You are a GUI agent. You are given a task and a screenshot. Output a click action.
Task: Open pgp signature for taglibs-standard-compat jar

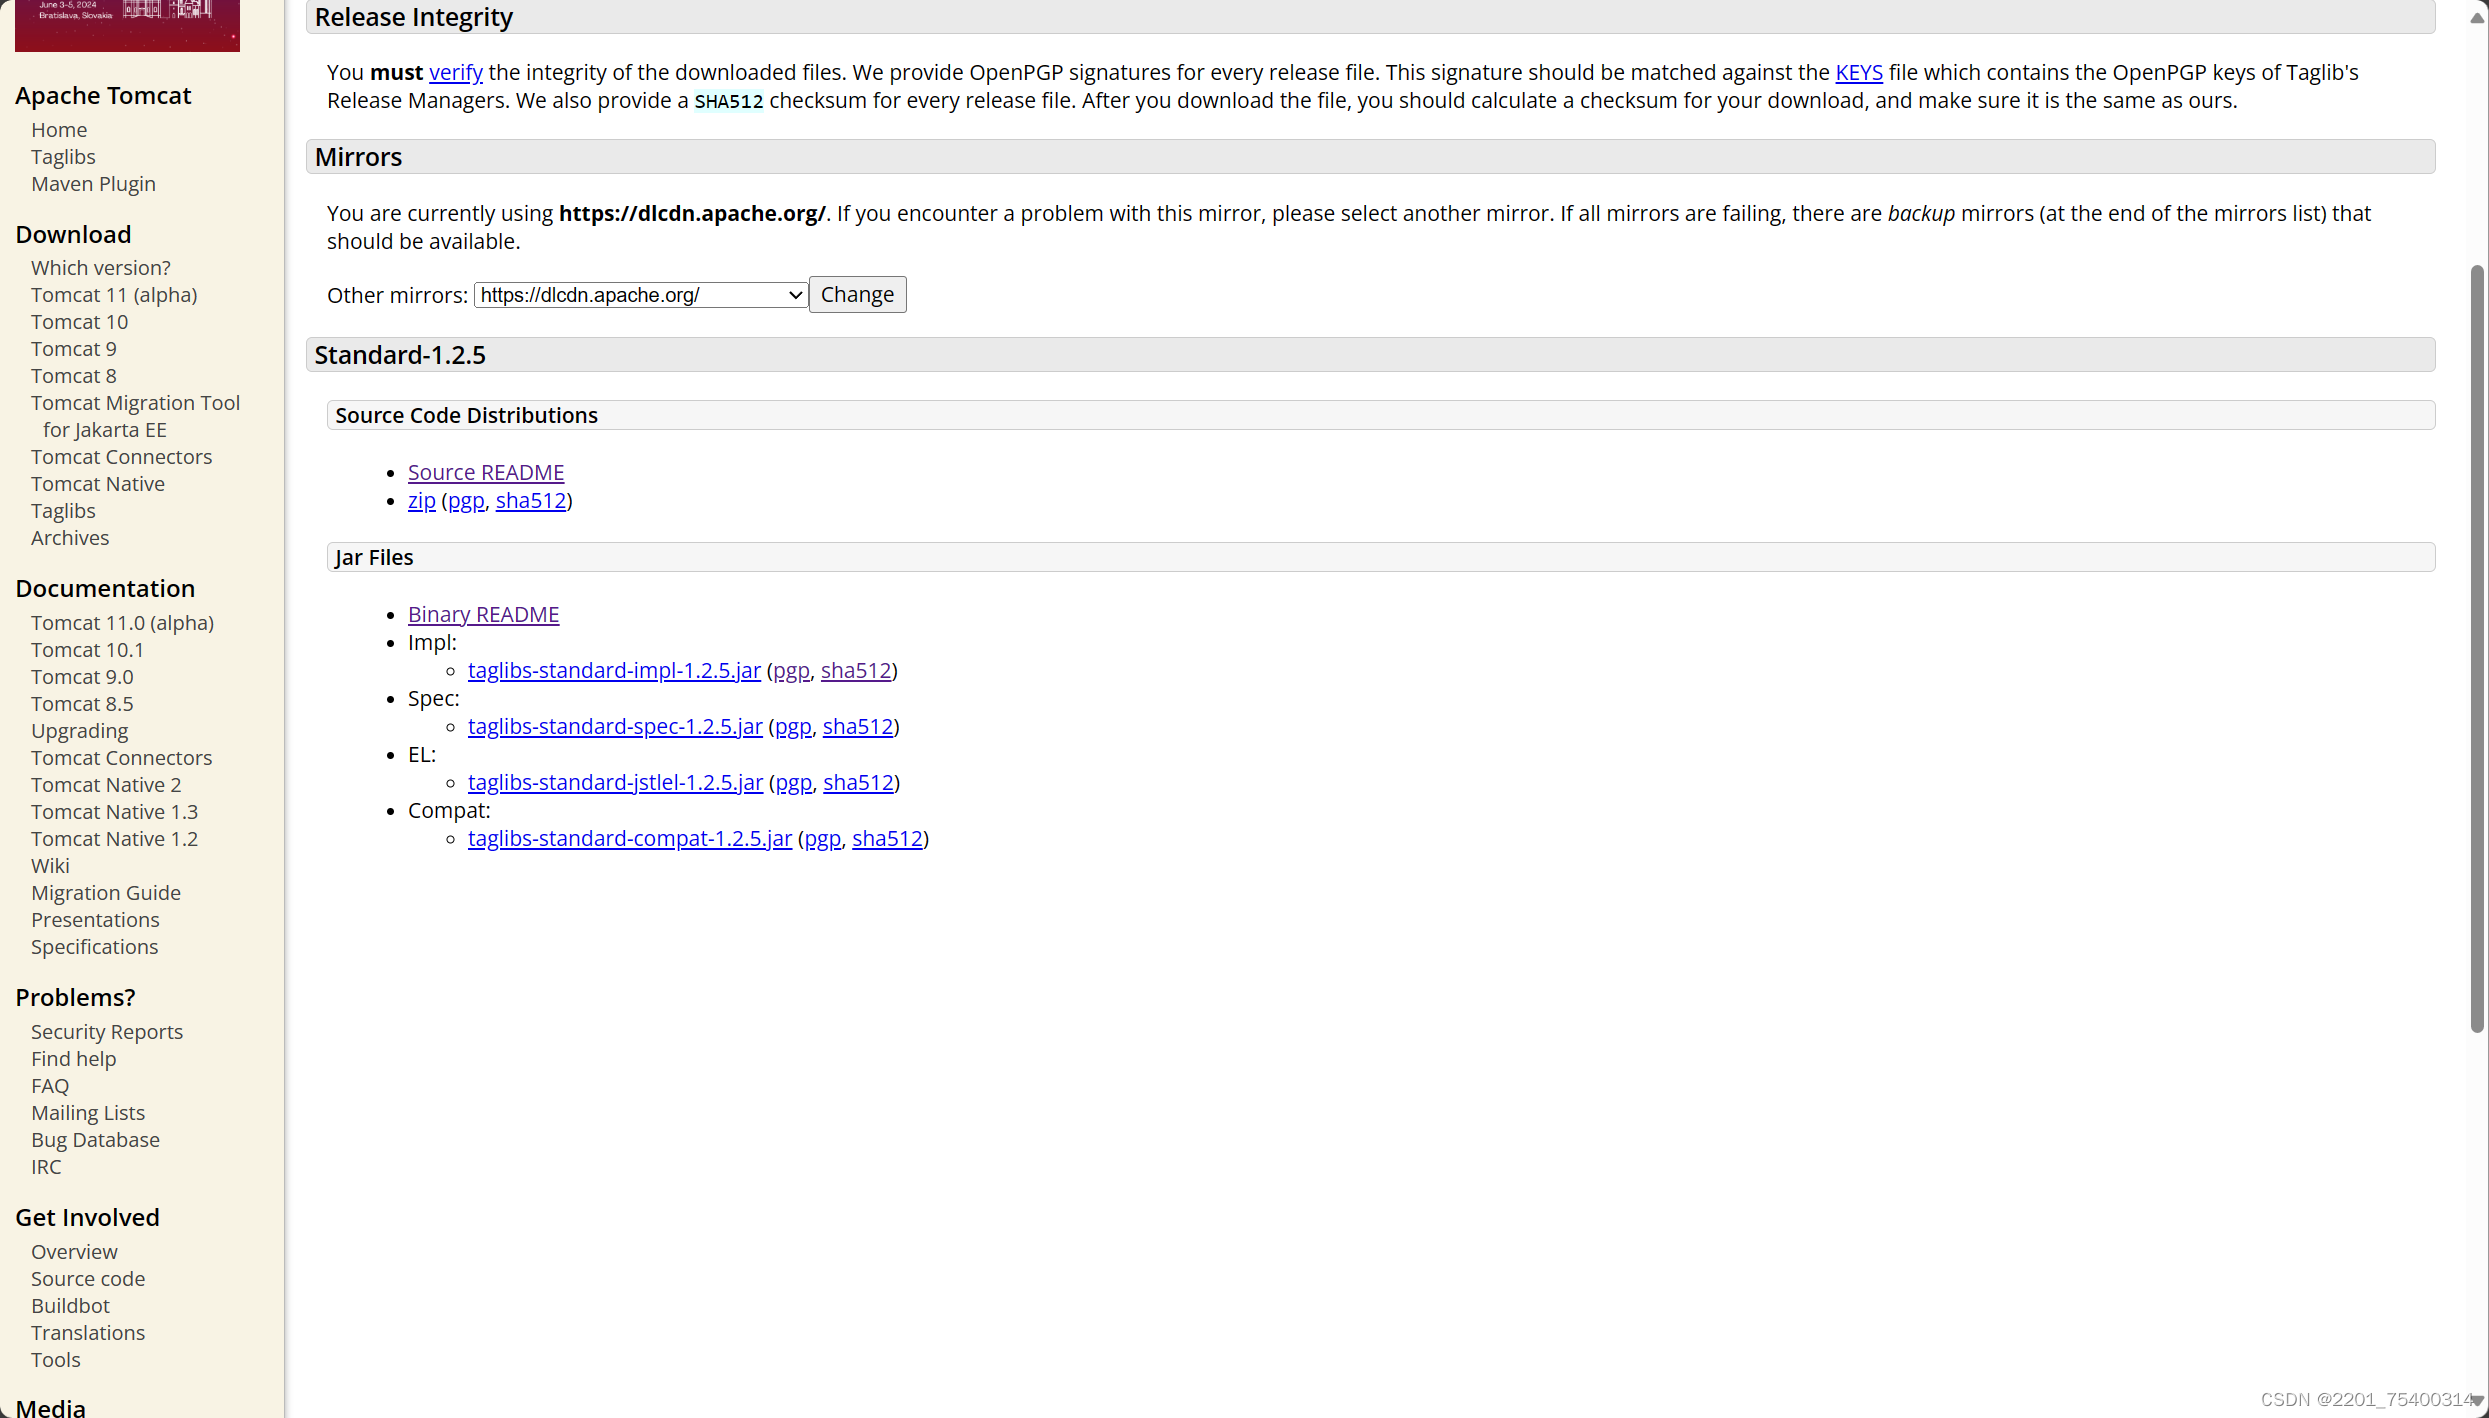click(x=820, y=838)
